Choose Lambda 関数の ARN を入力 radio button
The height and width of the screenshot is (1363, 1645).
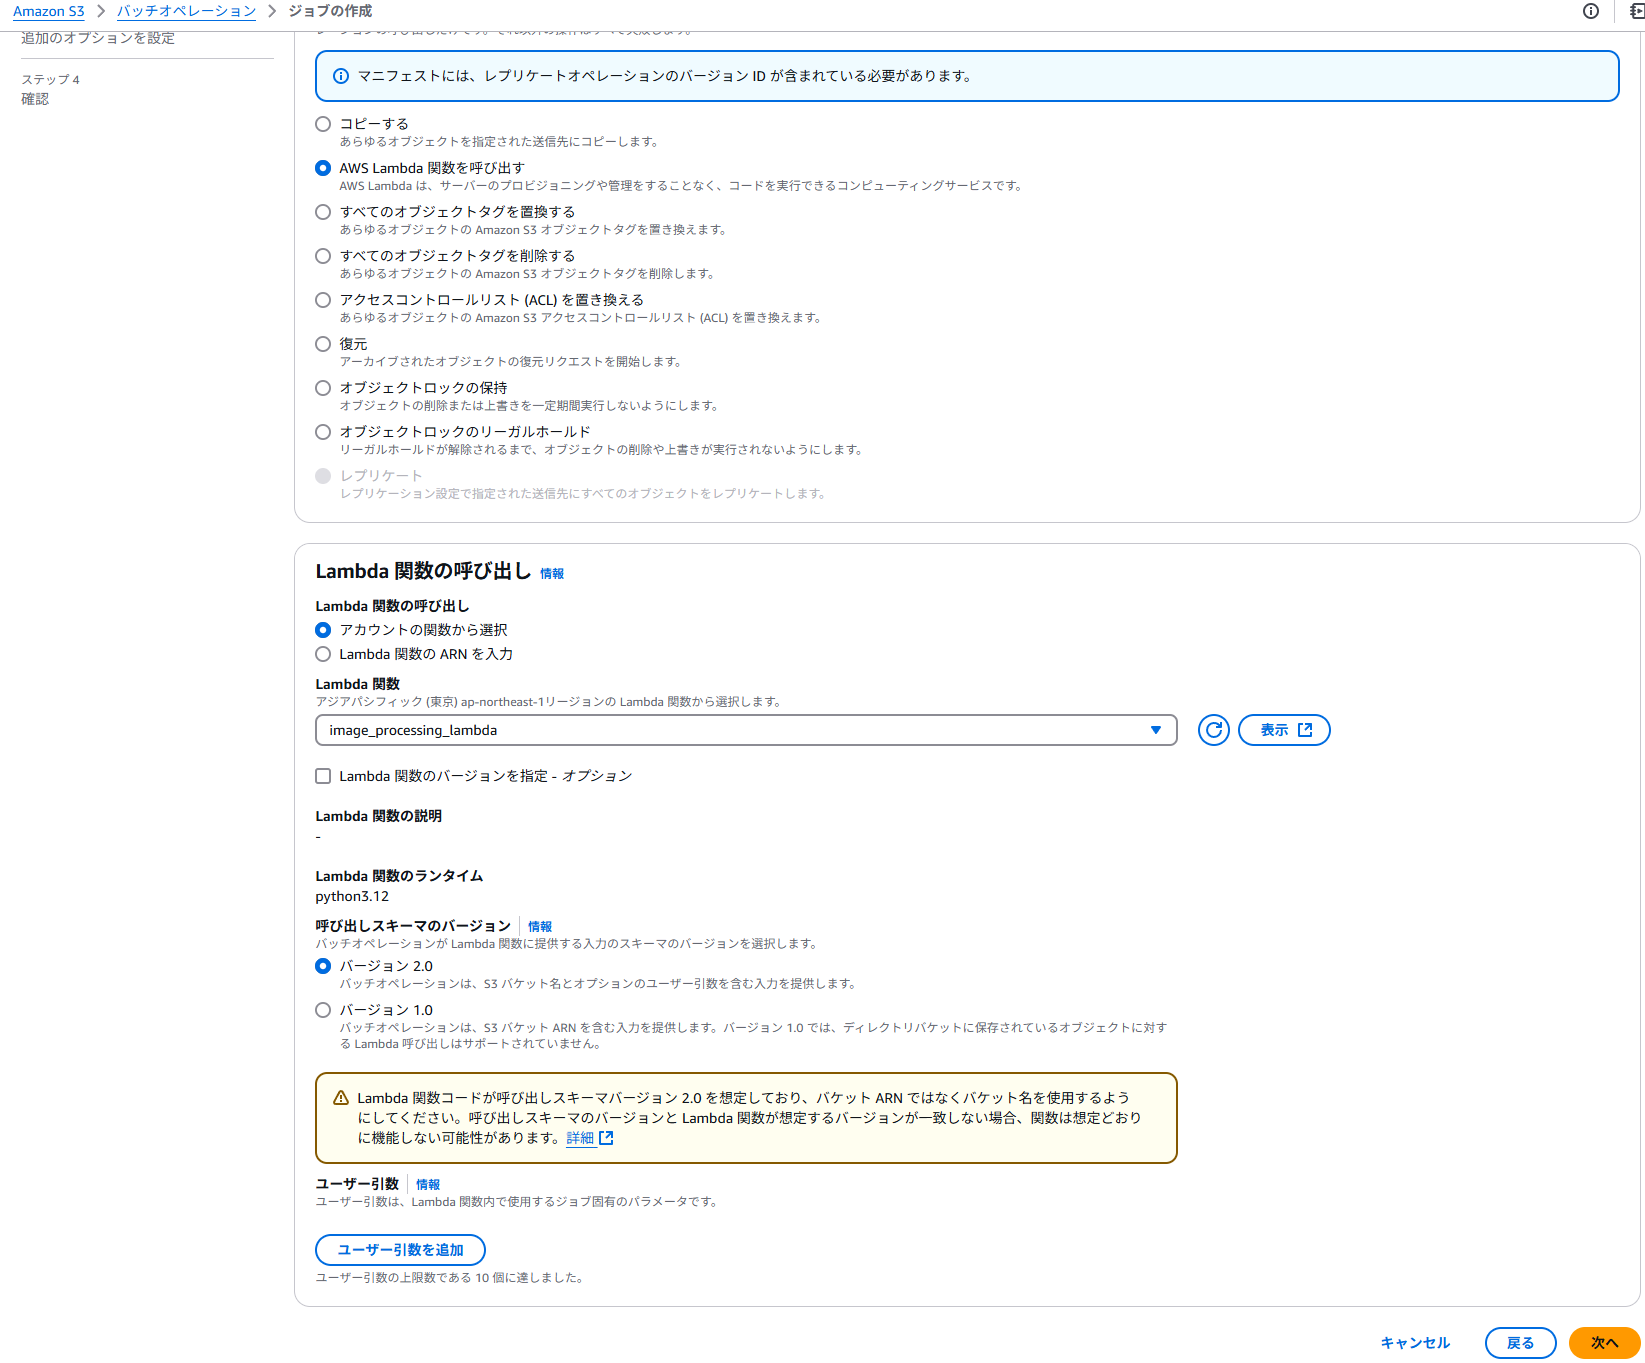(x=323, y=654)
